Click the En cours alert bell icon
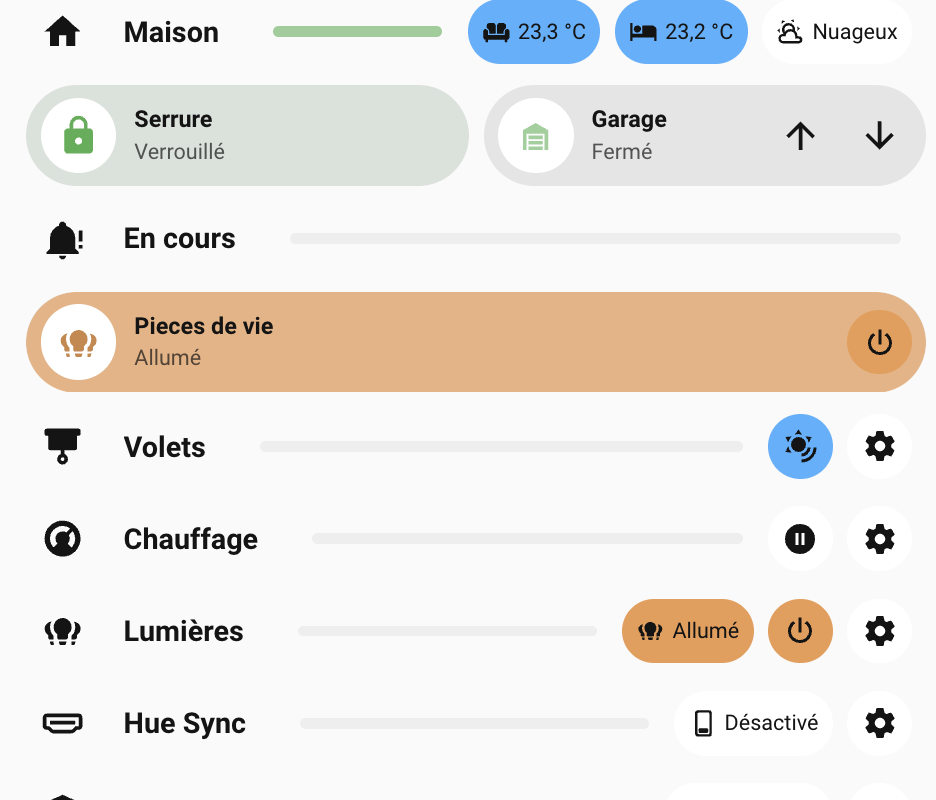 (64, 239)
